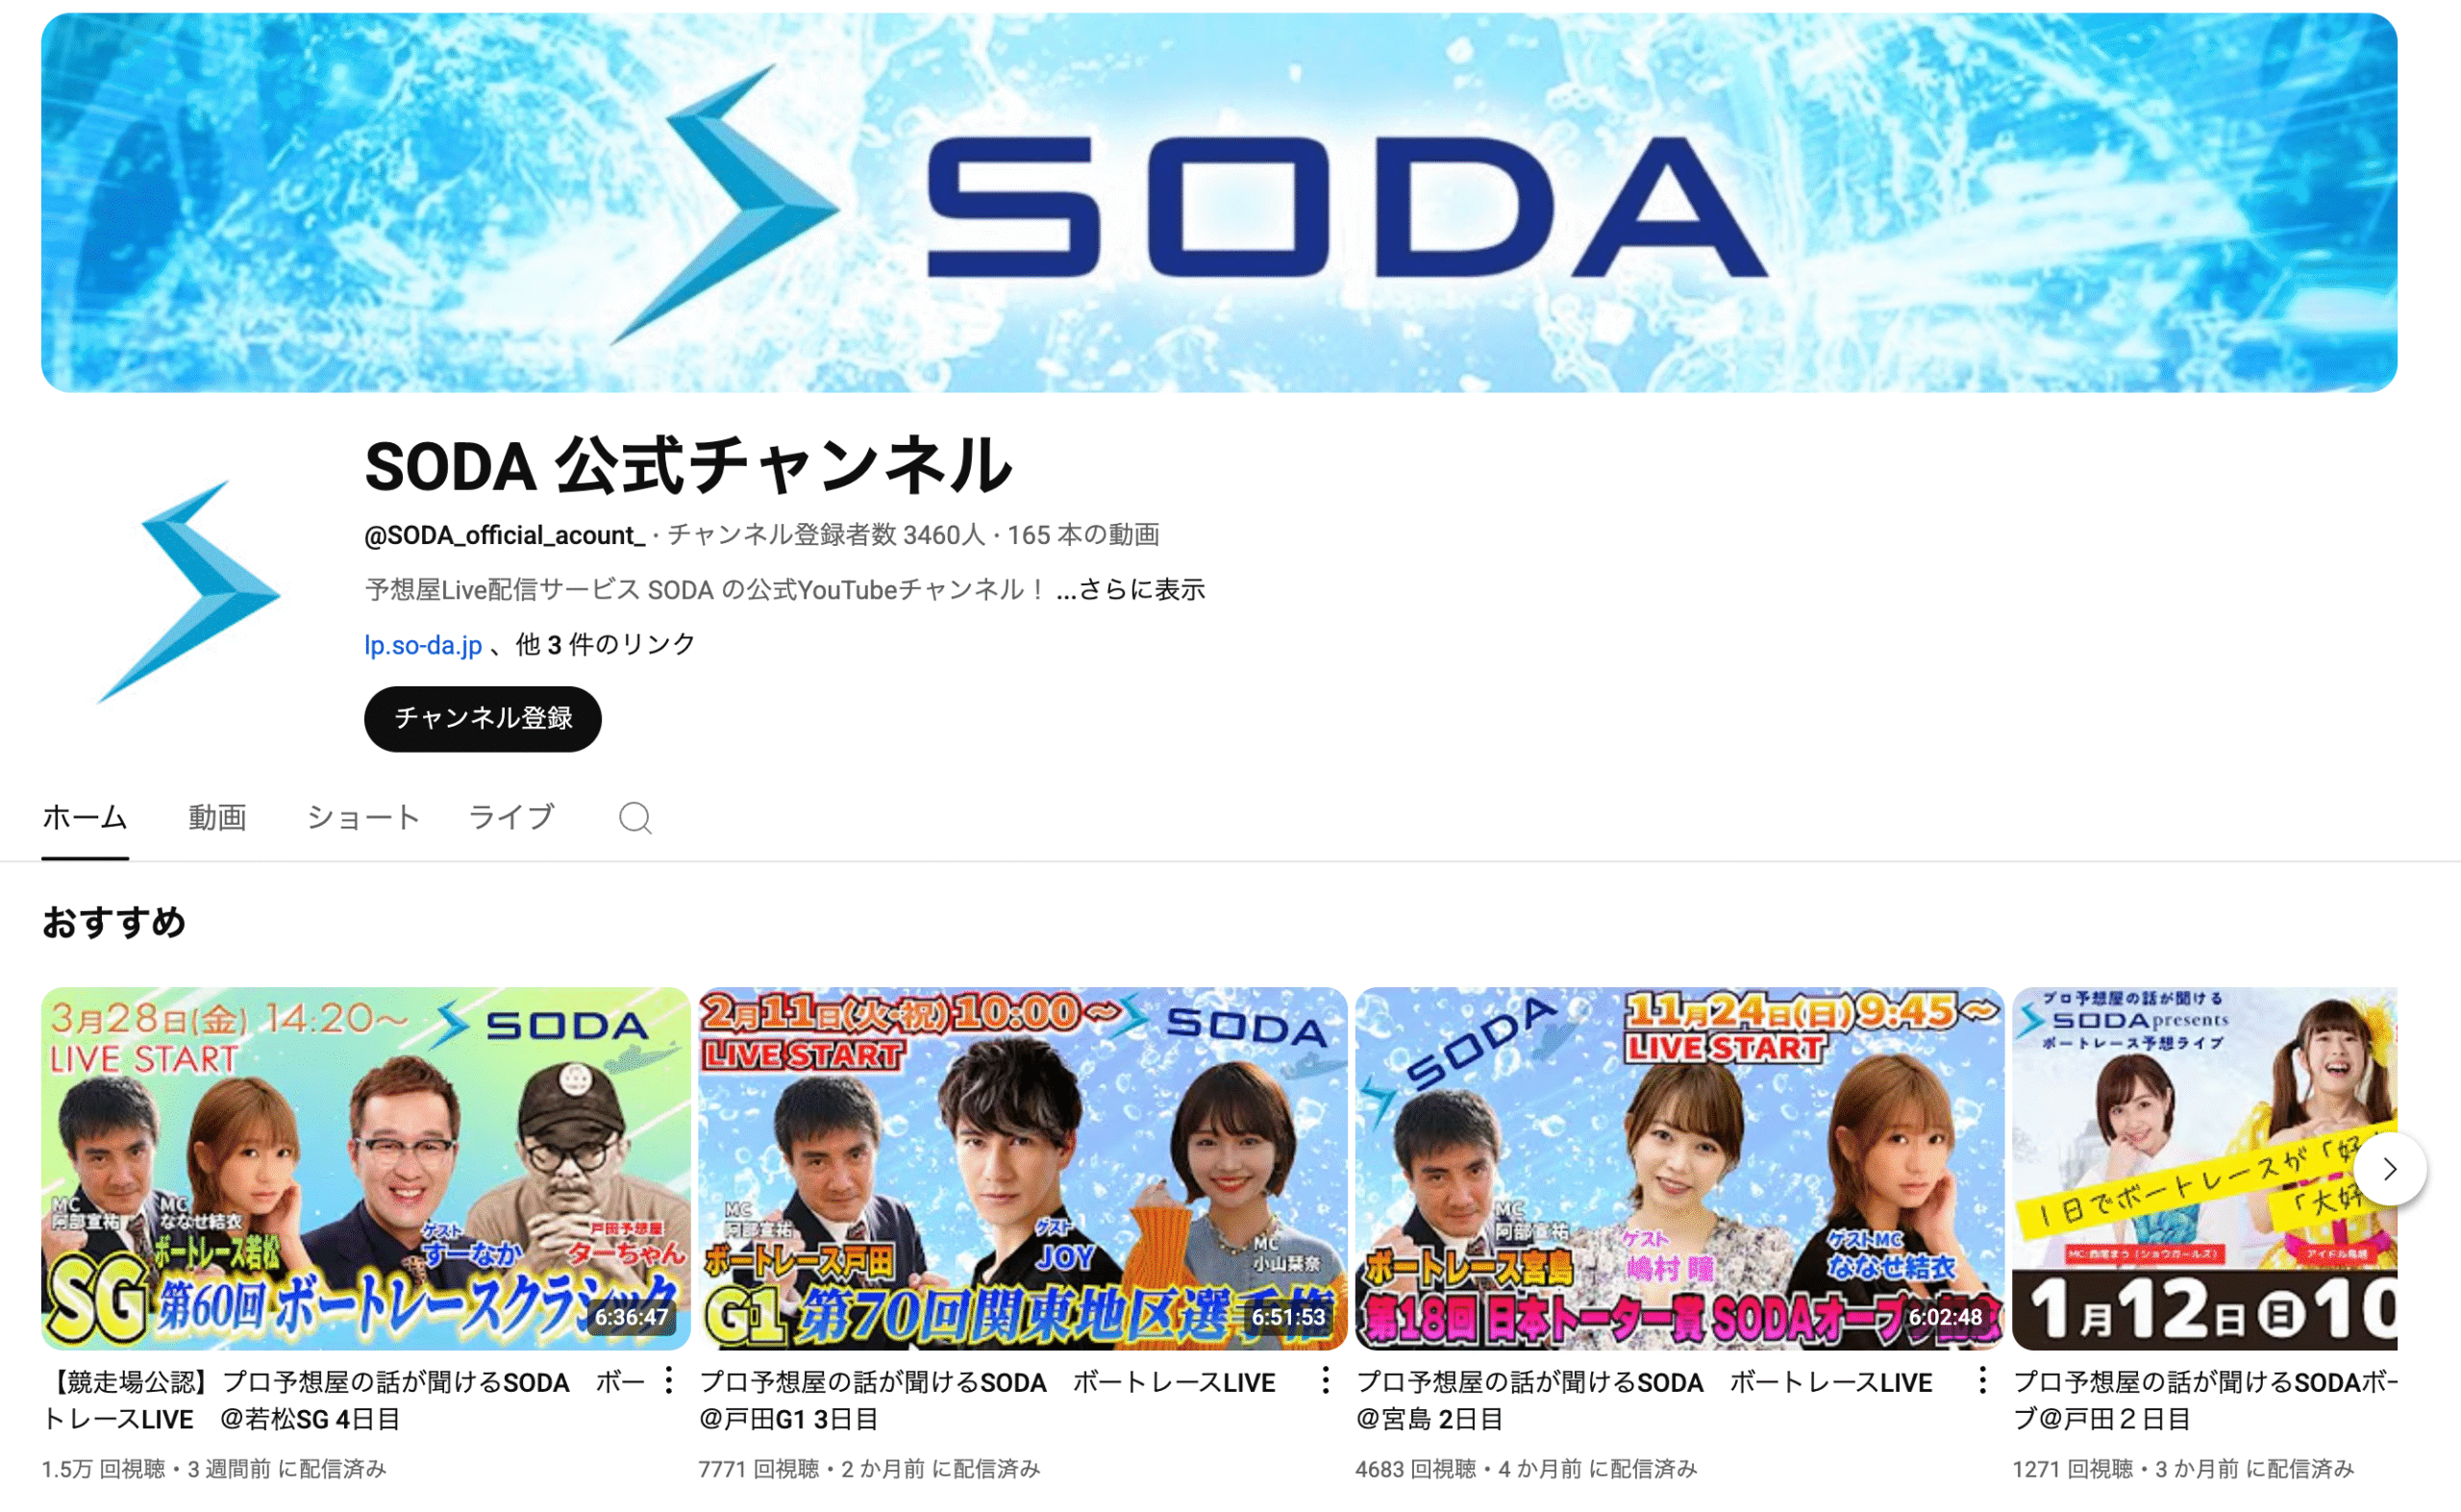Click next arrow on recommended video carousel
2461x1512 pixels.
pos(2389,1168)
